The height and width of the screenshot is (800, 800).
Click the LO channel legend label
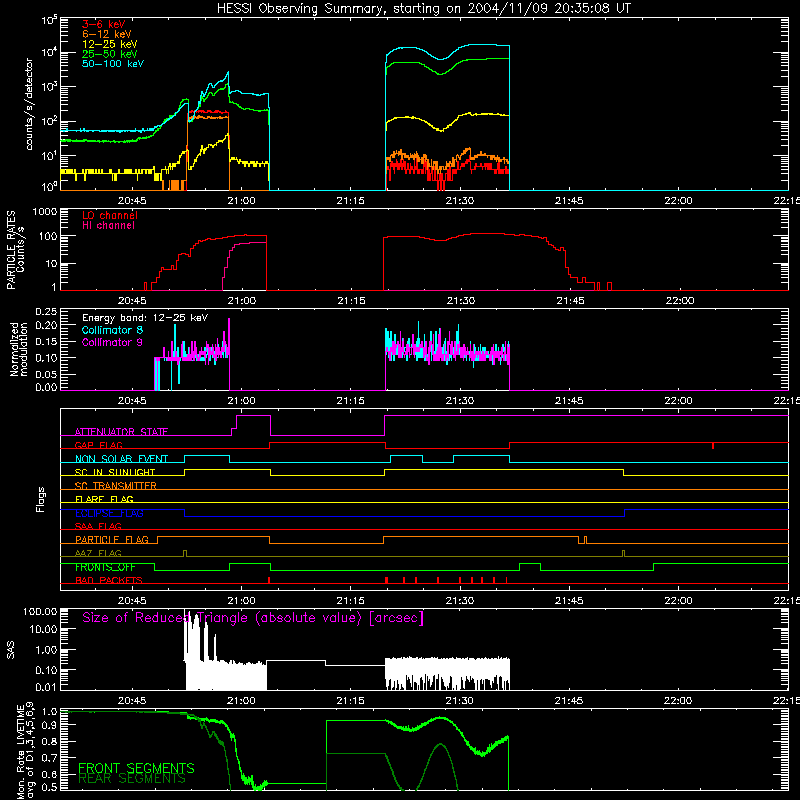(x=110, y=215)
